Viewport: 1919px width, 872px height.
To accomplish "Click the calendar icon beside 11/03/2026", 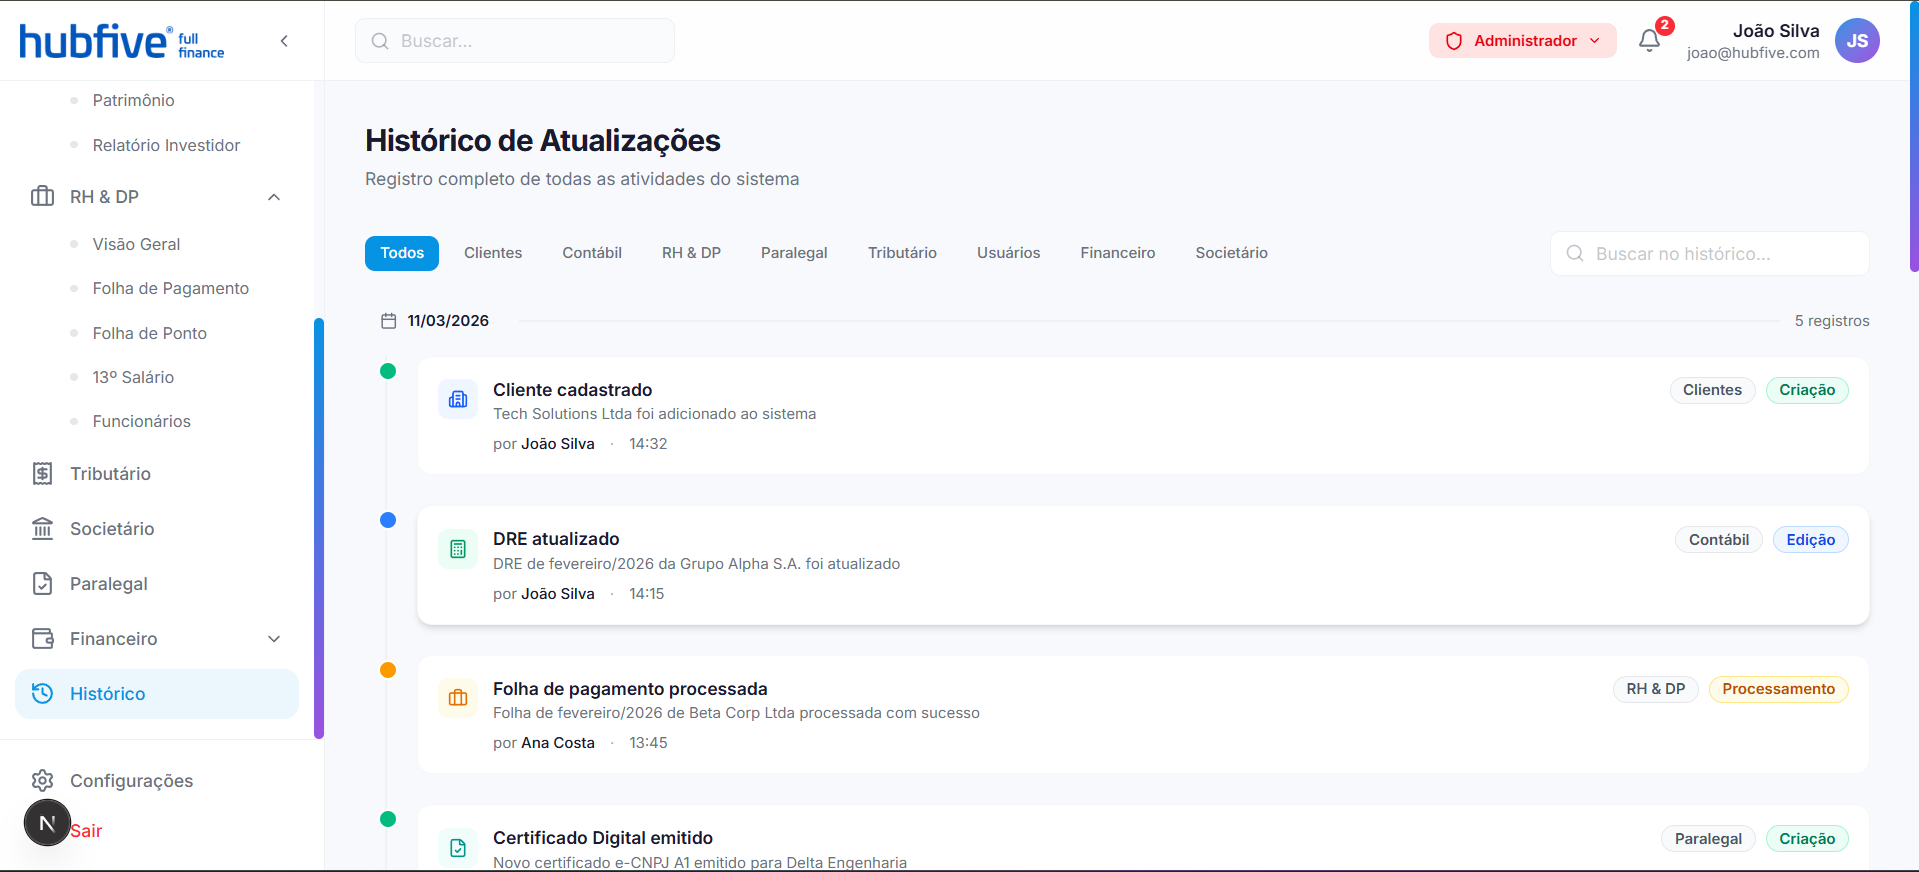I will coord(389,321).
